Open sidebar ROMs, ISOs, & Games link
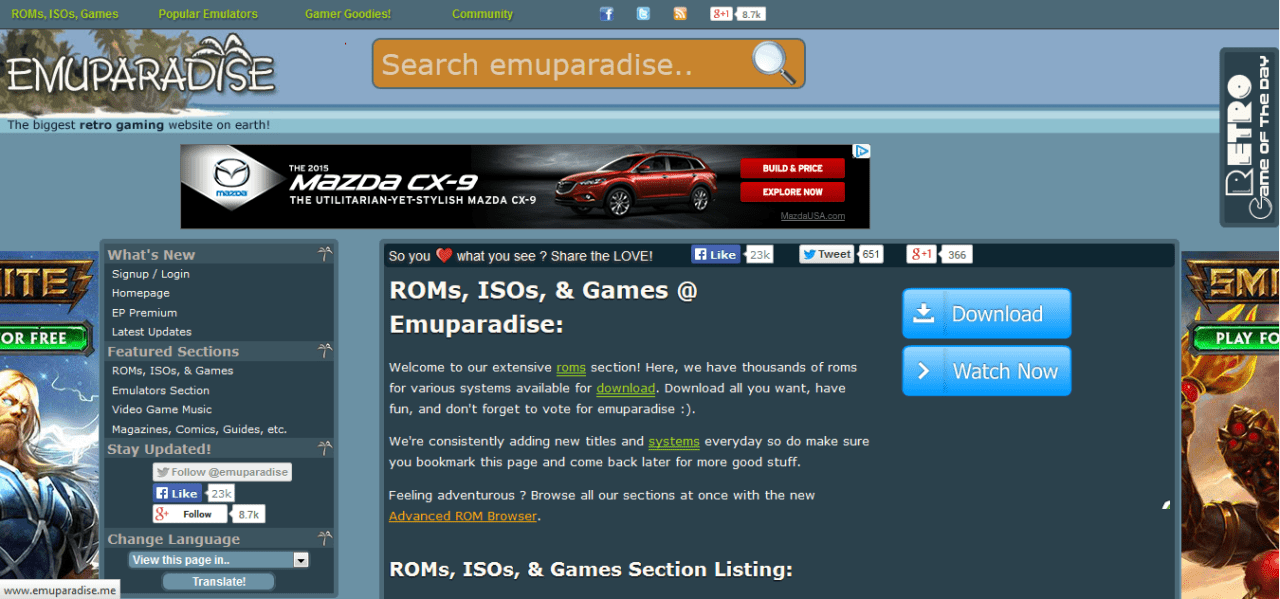 [x=173, y=371]
